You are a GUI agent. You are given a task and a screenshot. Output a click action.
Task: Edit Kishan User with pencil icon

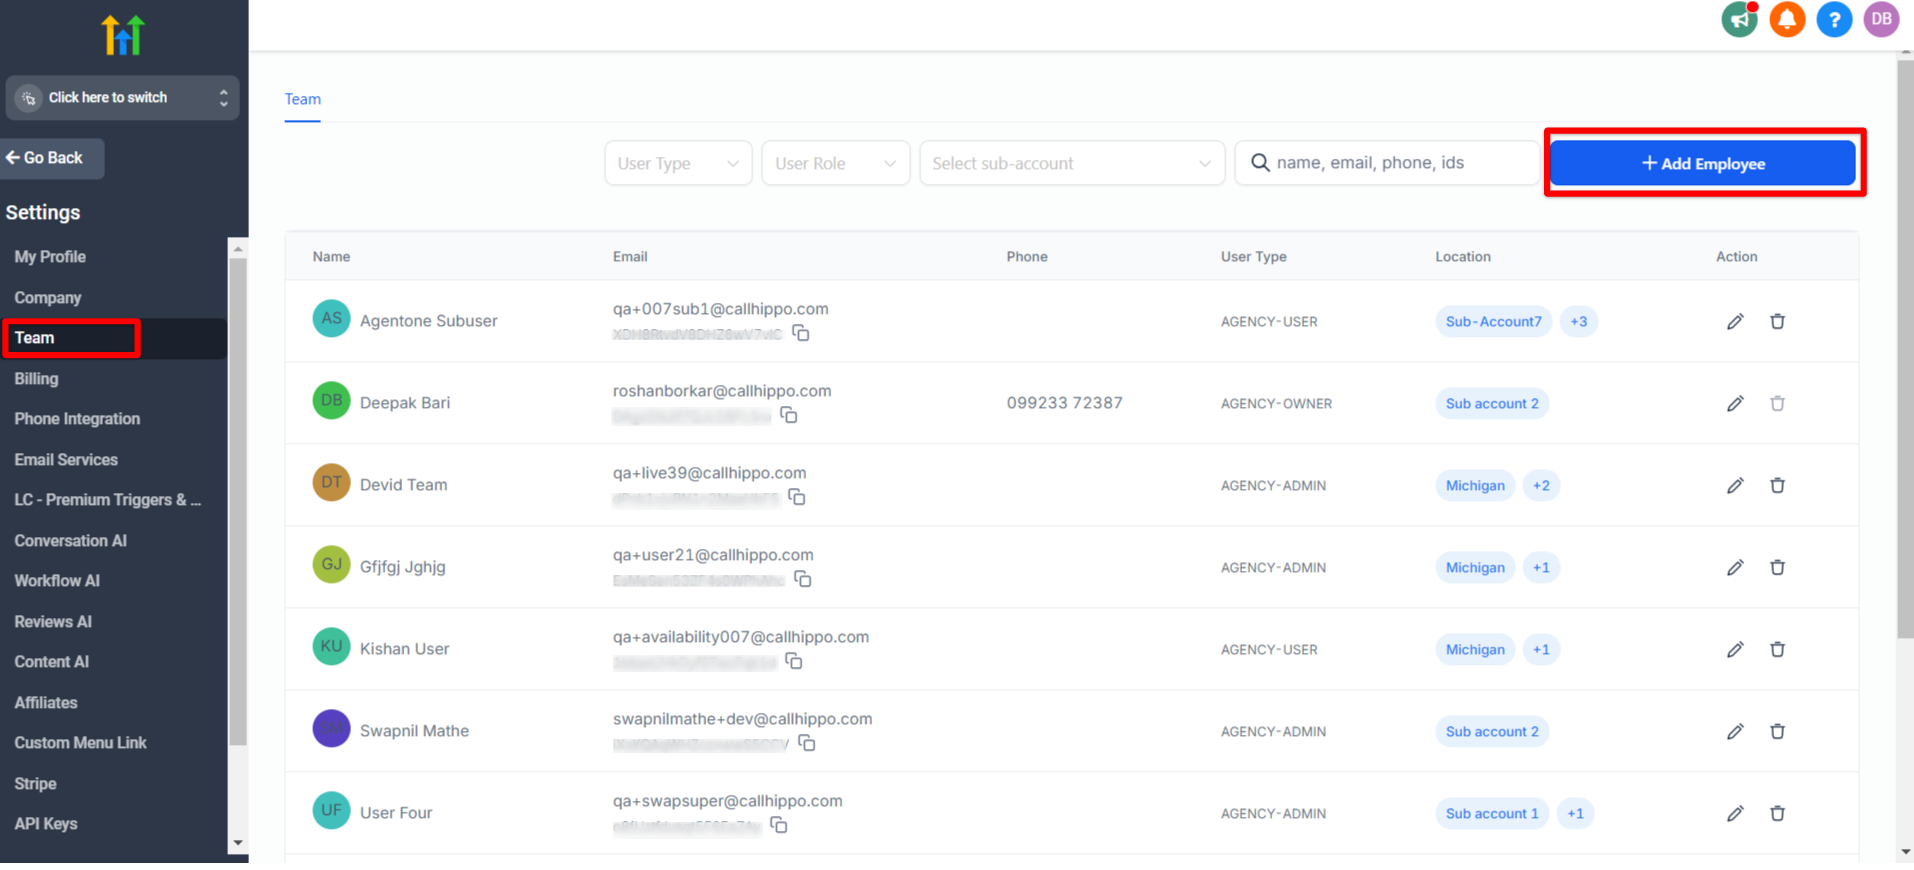[1735, 649]
